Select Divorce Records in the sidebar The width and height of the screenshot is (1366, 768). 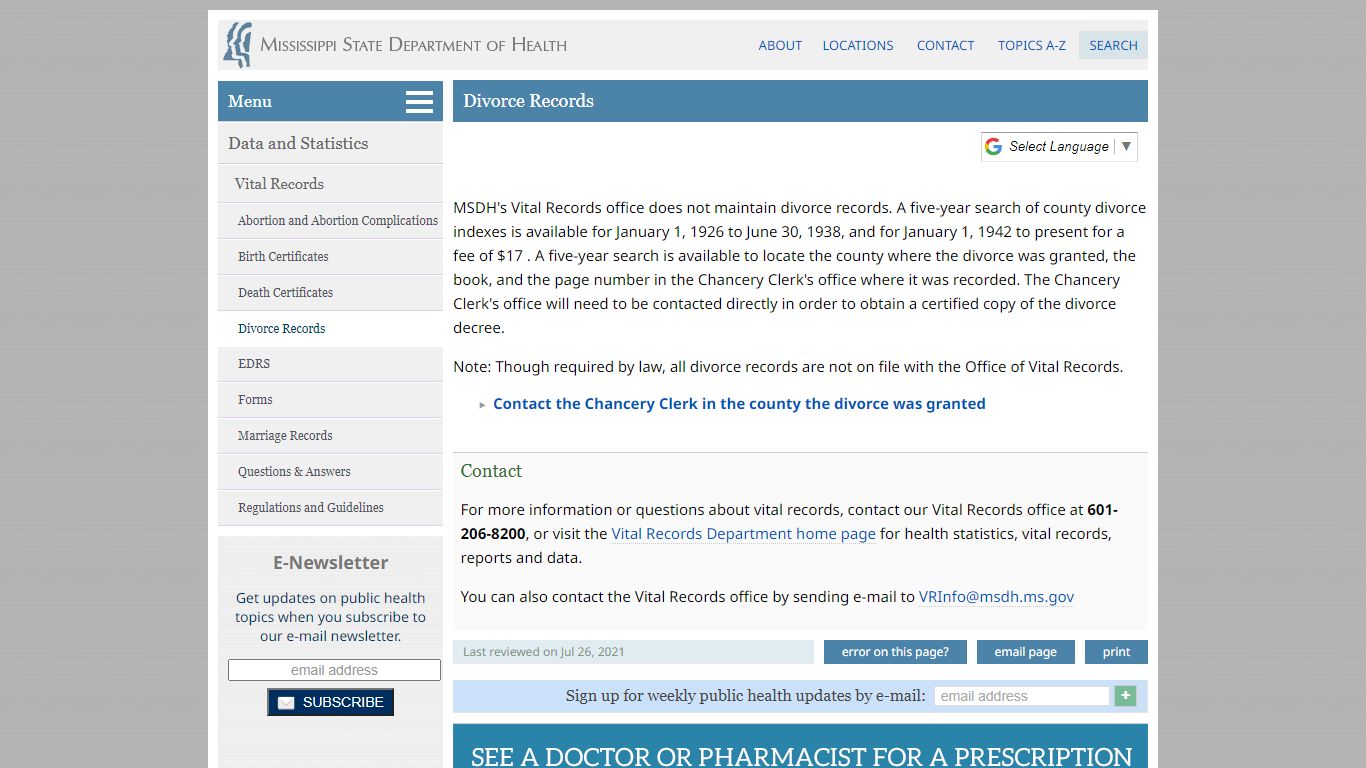pyautogui.click(x=330, y=329)
